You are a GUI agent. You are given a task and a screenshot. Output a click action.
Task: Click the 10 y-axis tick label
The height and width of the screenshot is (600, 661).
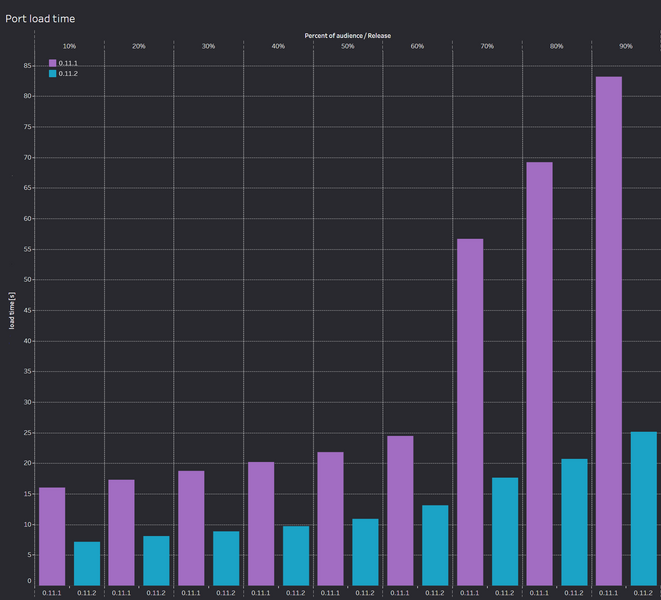point(27,525)
